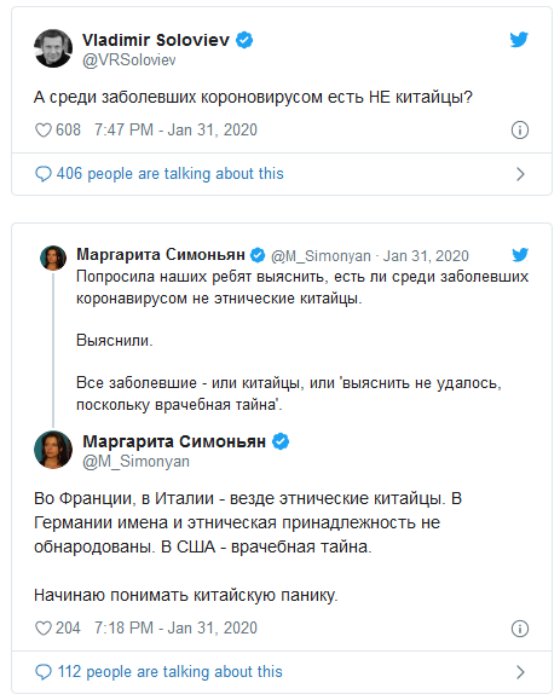Open '406 people are talking about this'
Viewport: 560px width, 700px height.
coord(170,174)
